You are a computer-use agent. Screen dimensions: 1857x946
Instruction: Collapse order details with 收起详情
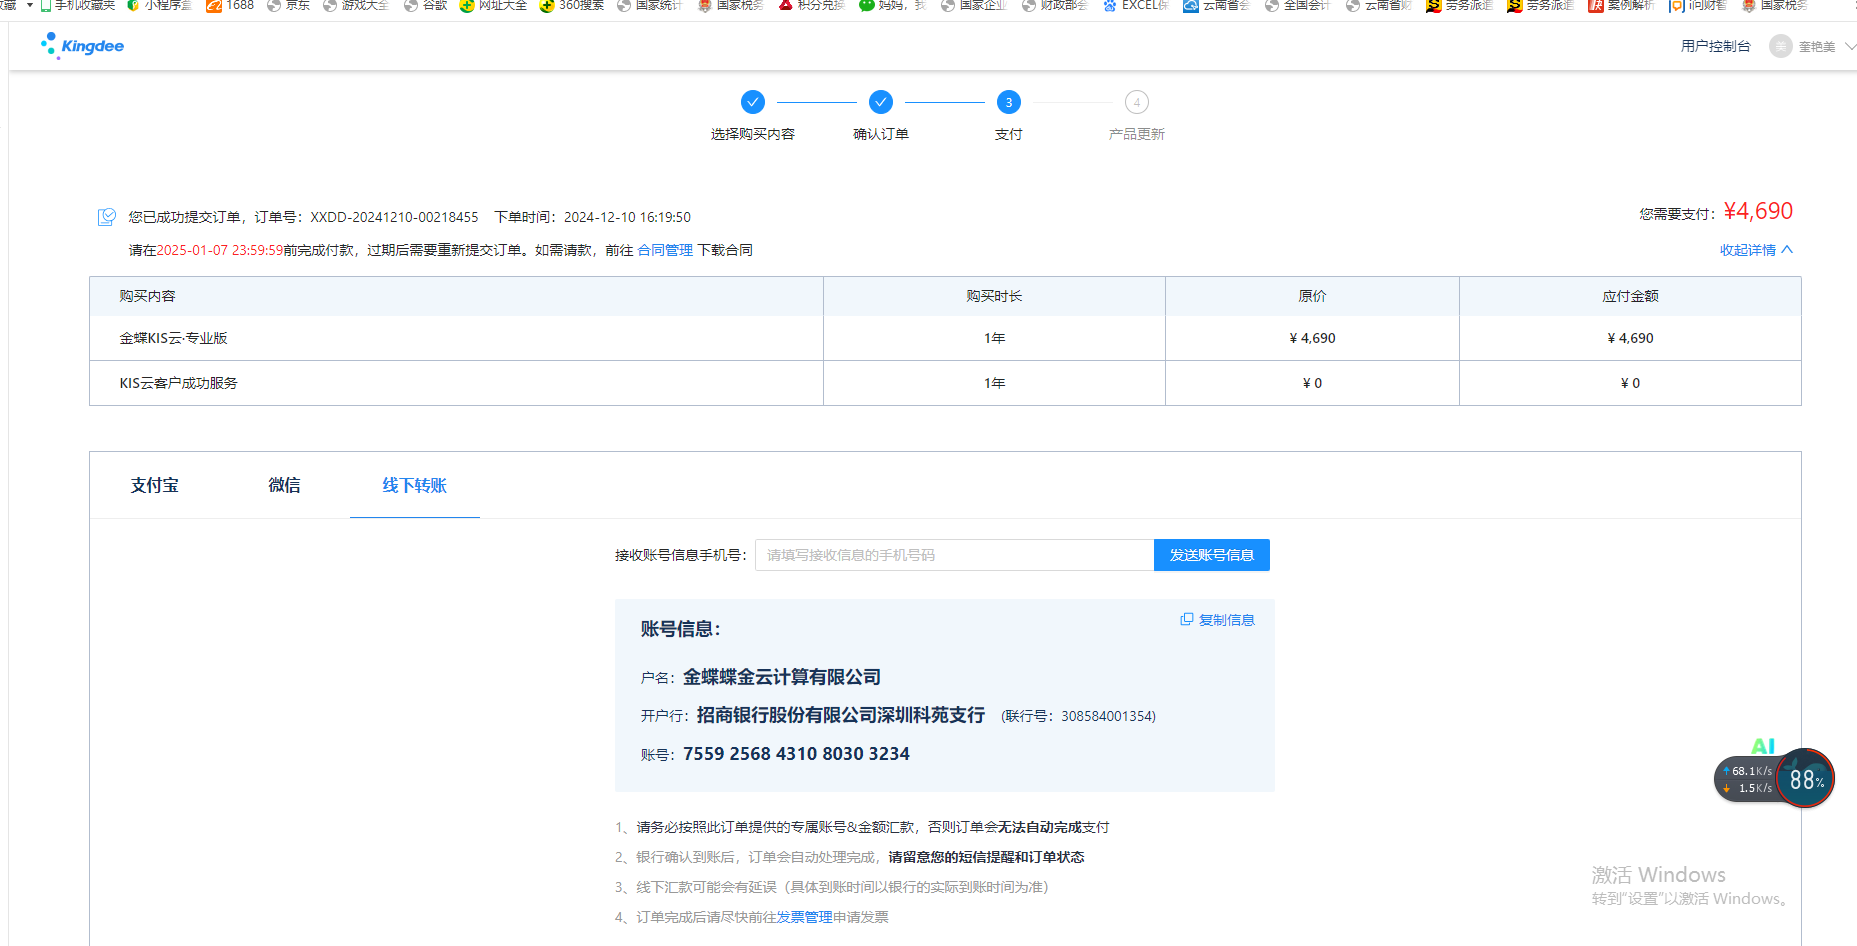(x=1755, y=250)
